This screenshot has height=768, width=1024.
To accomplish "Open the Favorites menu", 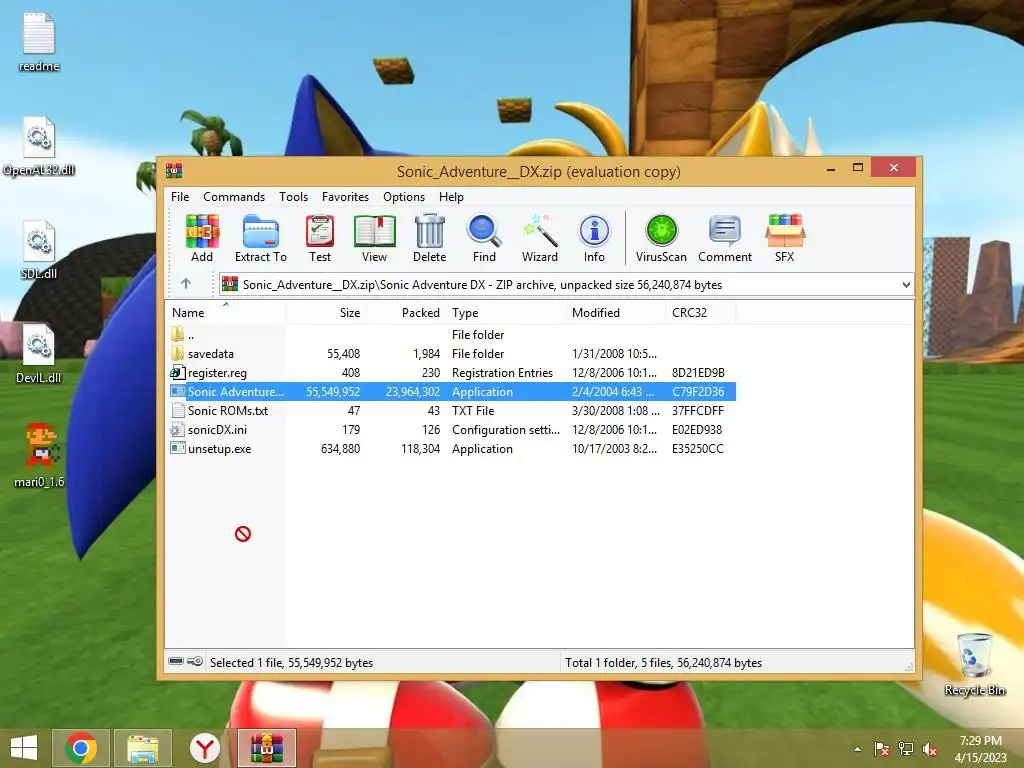I will click(345, 197).
